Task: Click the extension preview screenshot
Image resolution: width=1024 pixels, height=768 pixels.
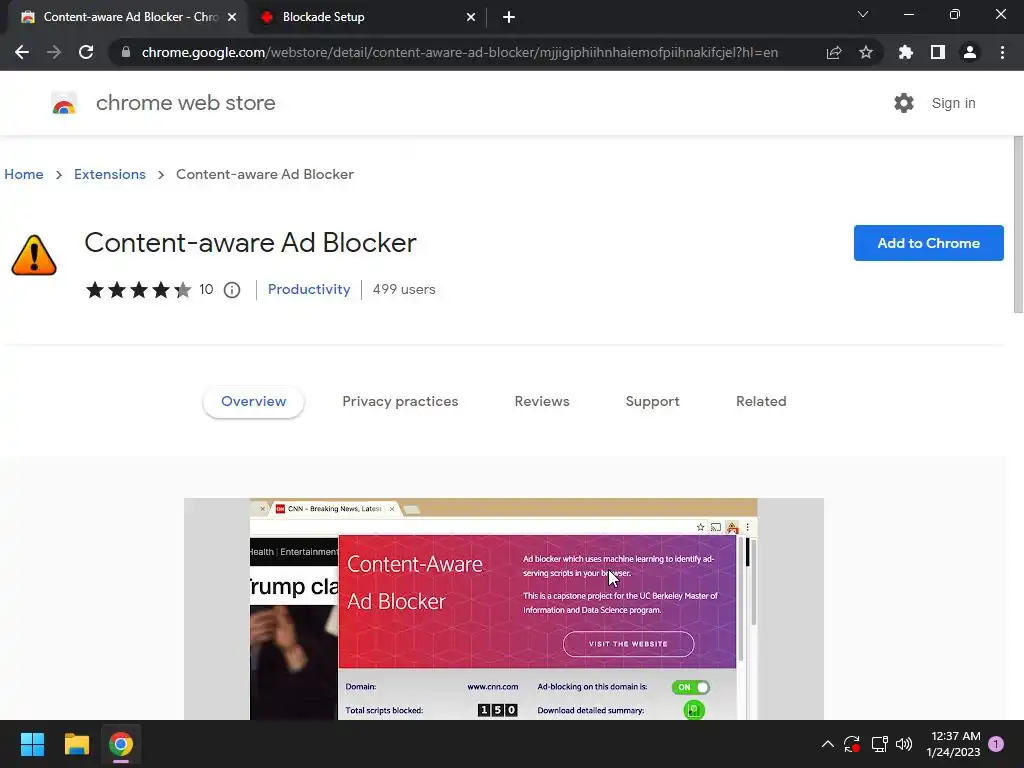Action: [504, 609]
